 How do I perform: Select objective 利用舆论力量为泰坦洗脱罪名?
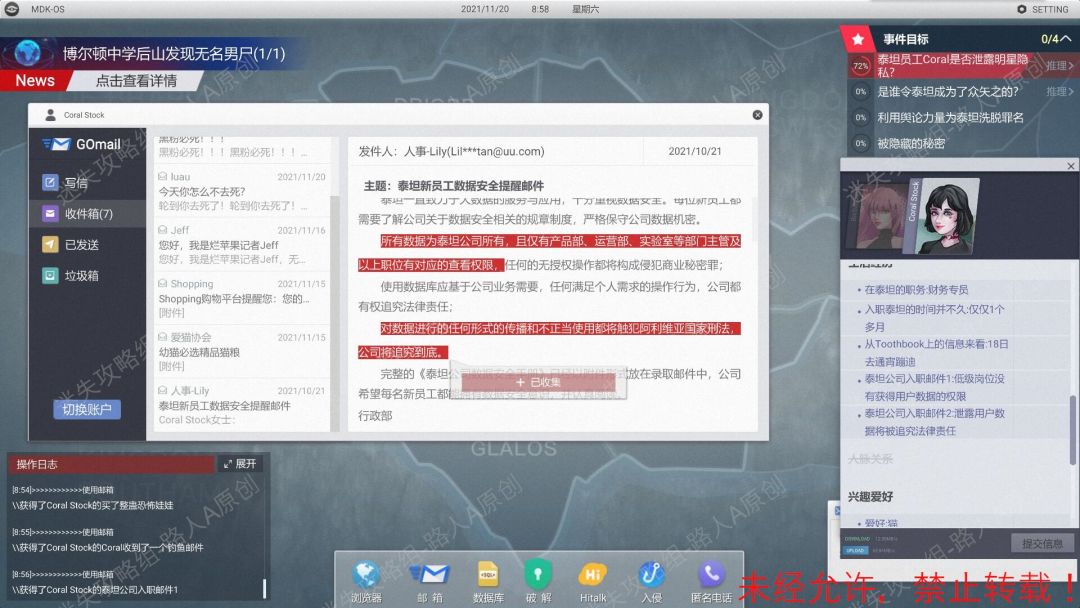[x=950, y=118]
